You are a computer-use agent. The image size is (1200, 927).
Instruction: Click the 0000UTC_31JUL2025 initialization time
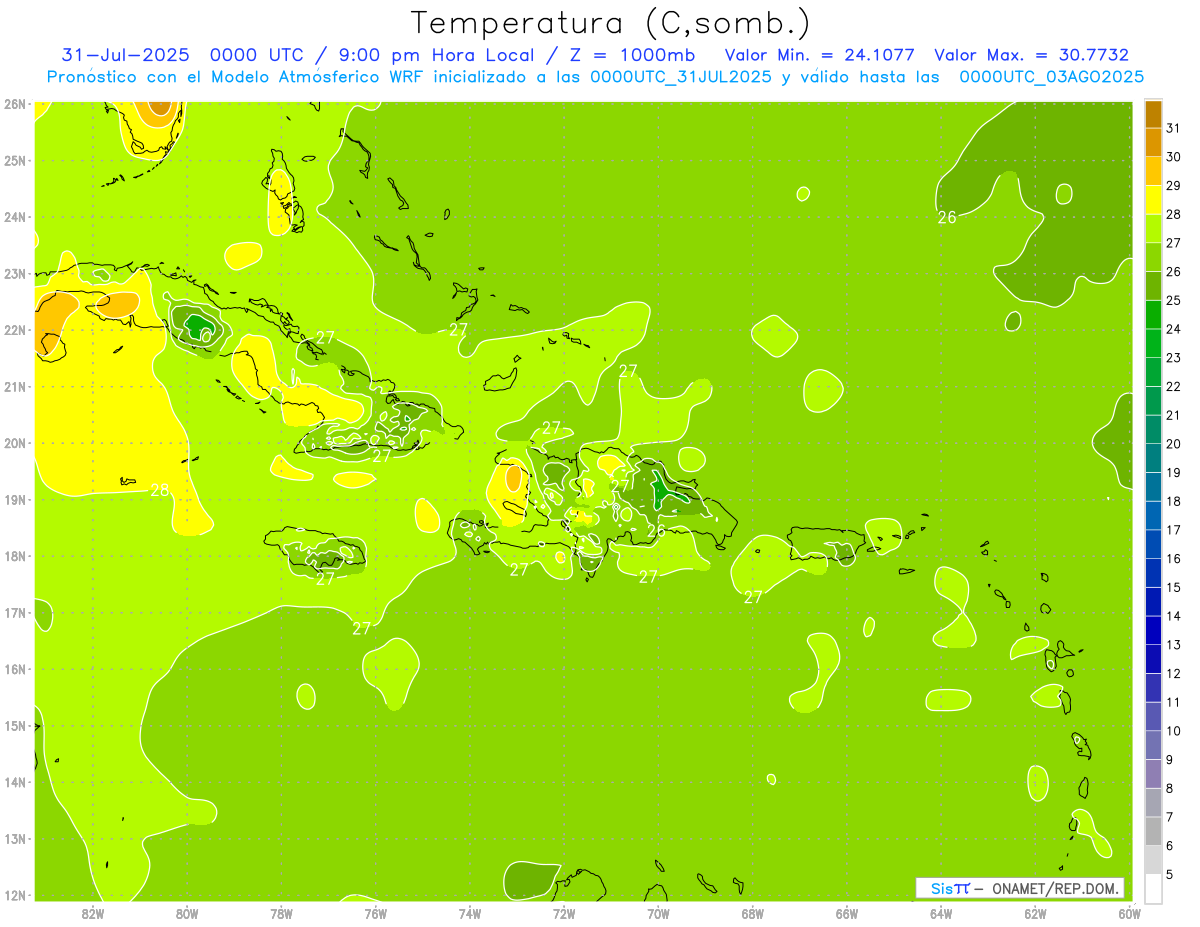(682, 77)
